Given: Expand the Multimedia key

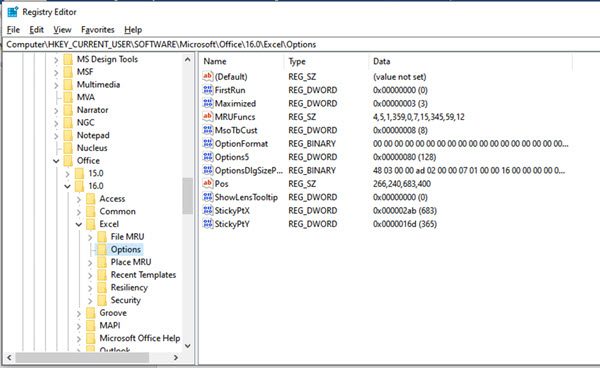Looking at the screenshot, I should click(56, 85).
